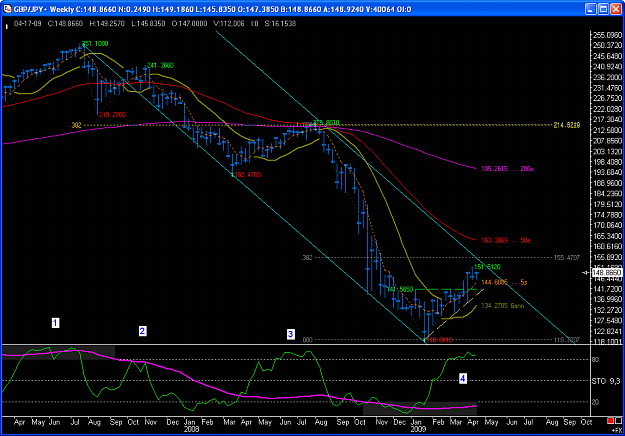
Task: Click the O:147.0000 value in data row
Action: point(189,24)
